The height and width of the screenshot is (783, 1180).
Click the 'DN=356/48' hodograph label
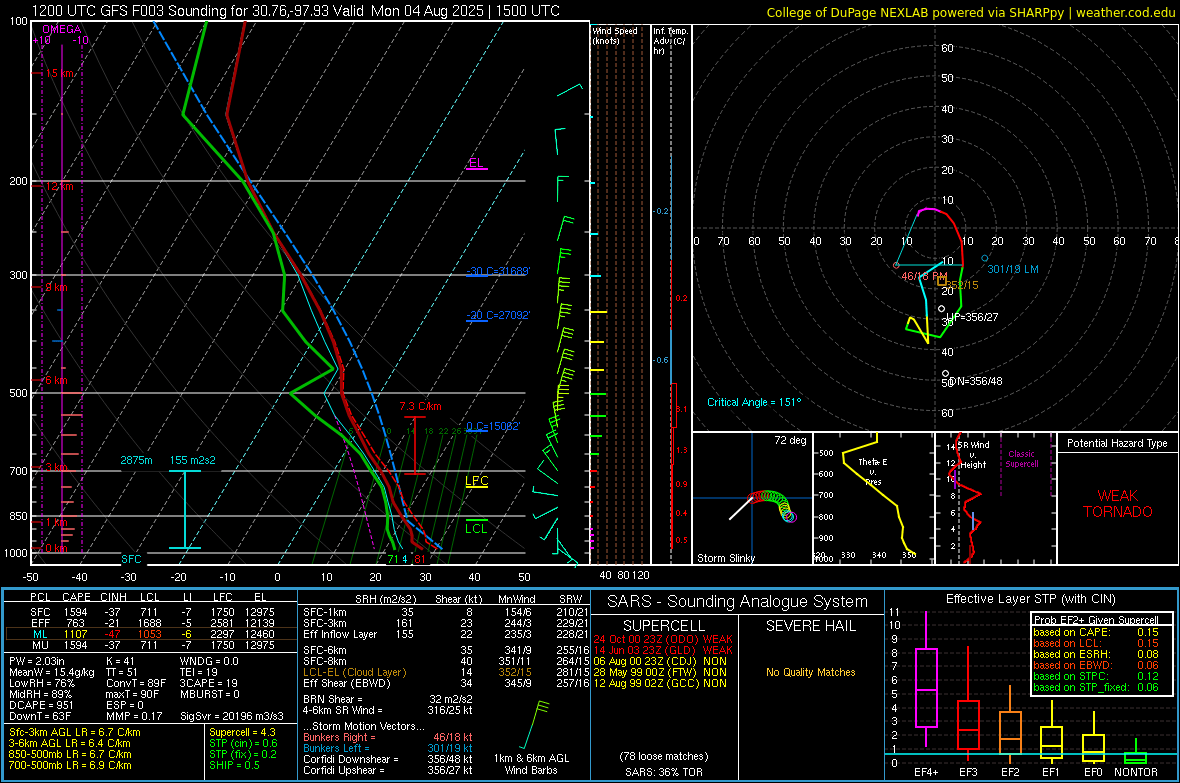[x=975, y=381]
